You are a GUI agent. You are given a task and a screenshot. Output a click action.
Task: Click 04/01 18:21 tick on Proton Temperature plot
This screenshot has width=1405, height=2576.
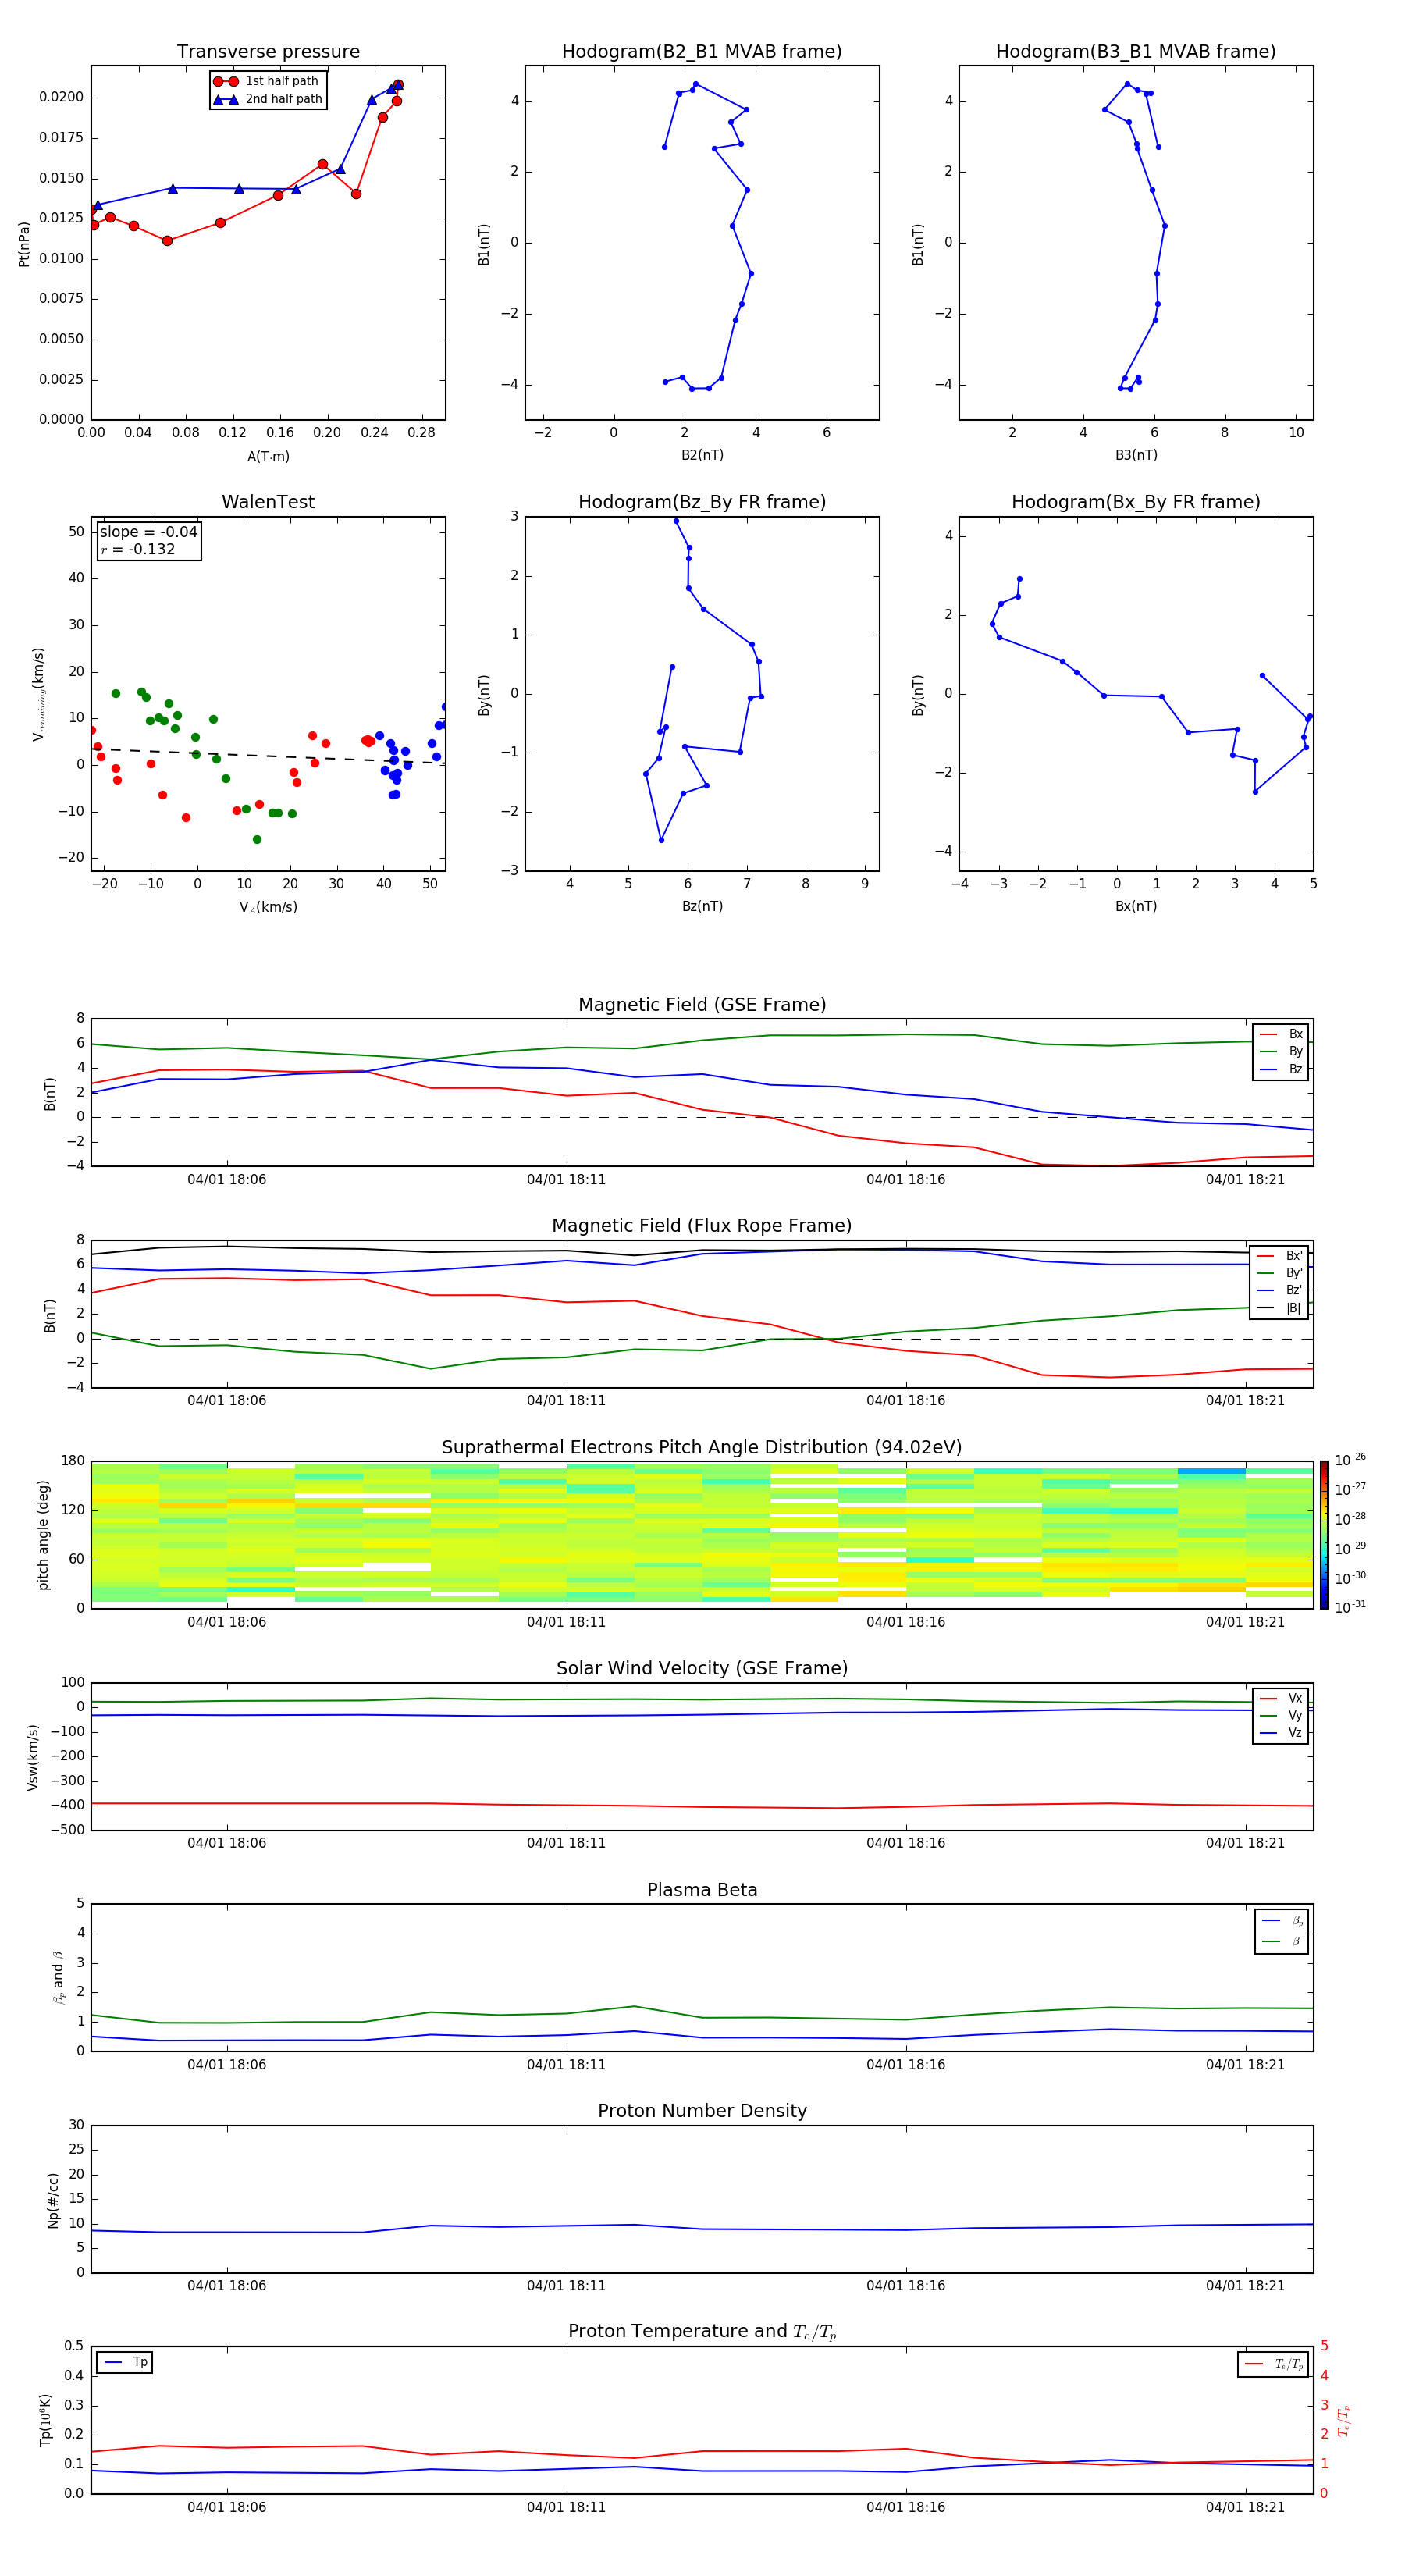[x=1245, y=2507]
